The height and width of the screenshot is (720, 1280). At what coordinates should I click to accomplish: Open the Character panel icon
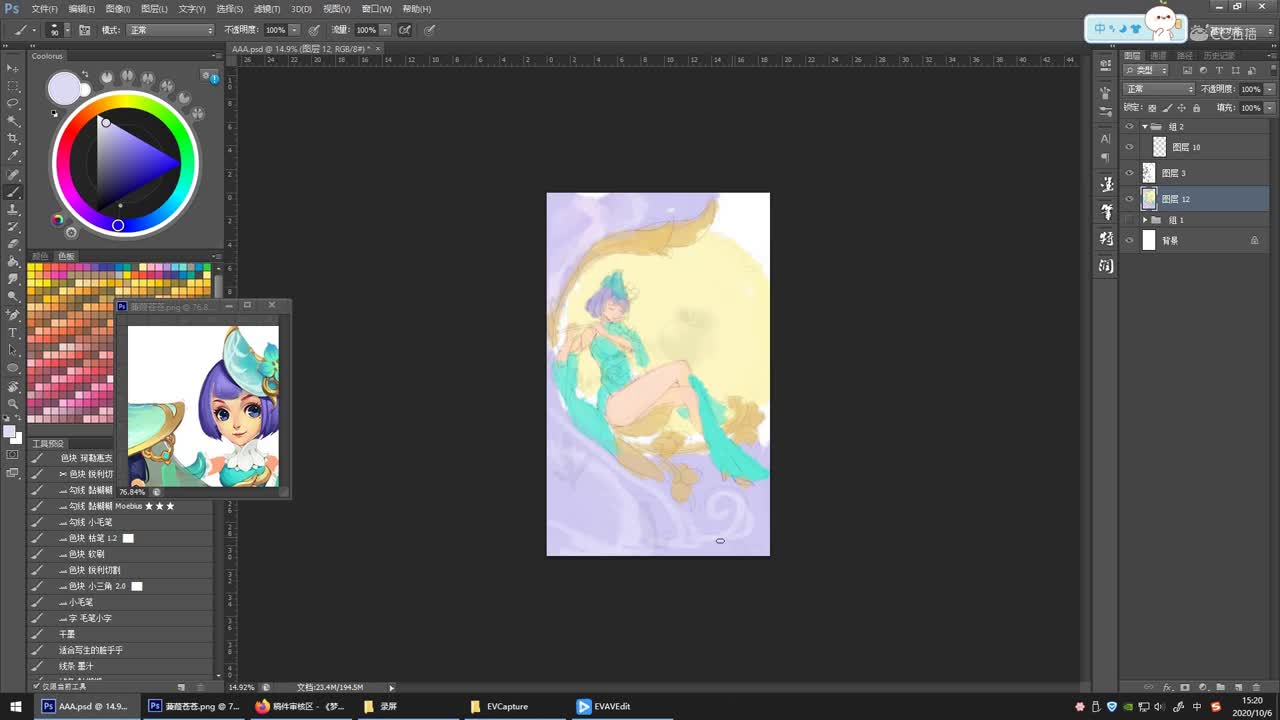click(1105, 138)
